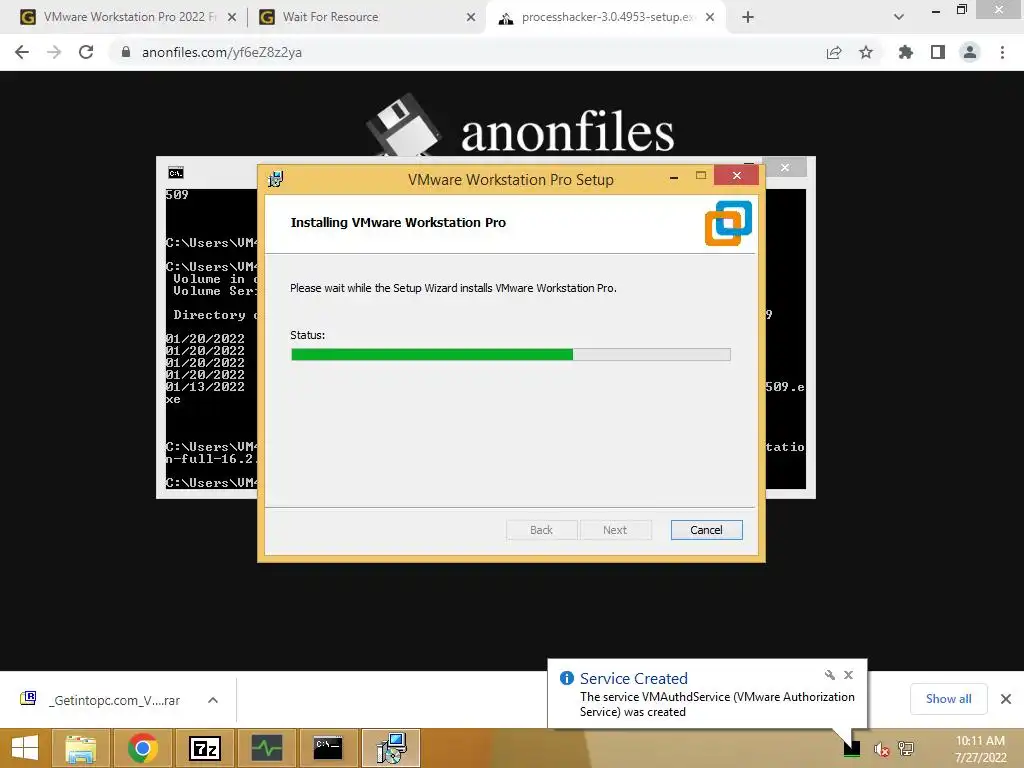Open the Chrome profile avatar
The image size is (1024, 768).
coord(970,52)
